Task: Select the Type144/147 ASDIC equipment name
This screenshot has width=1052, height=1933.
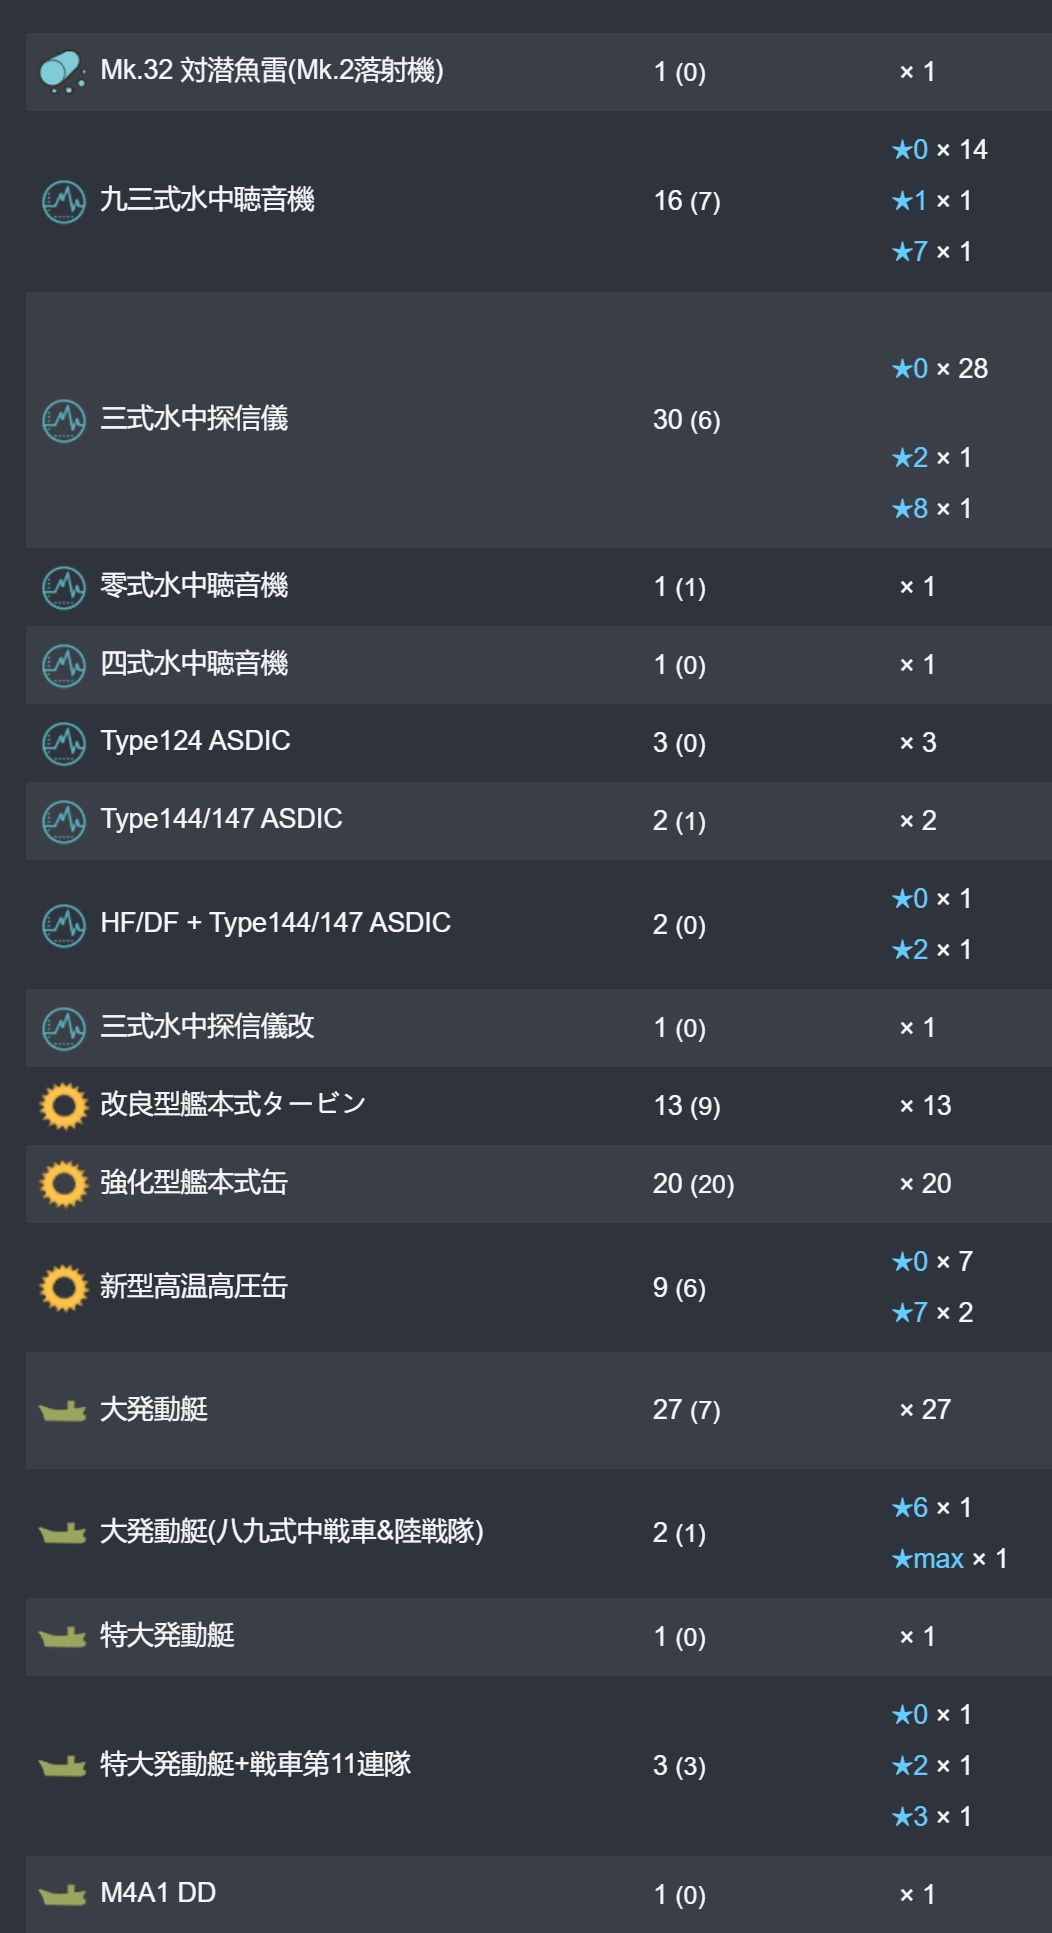Action: (x=221, y=819)
